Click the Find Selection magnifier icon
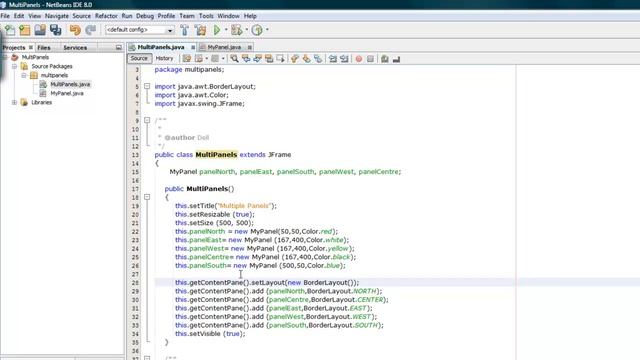Image resolution: width=640 pixels, height=360 pixels. coord(234,59)
